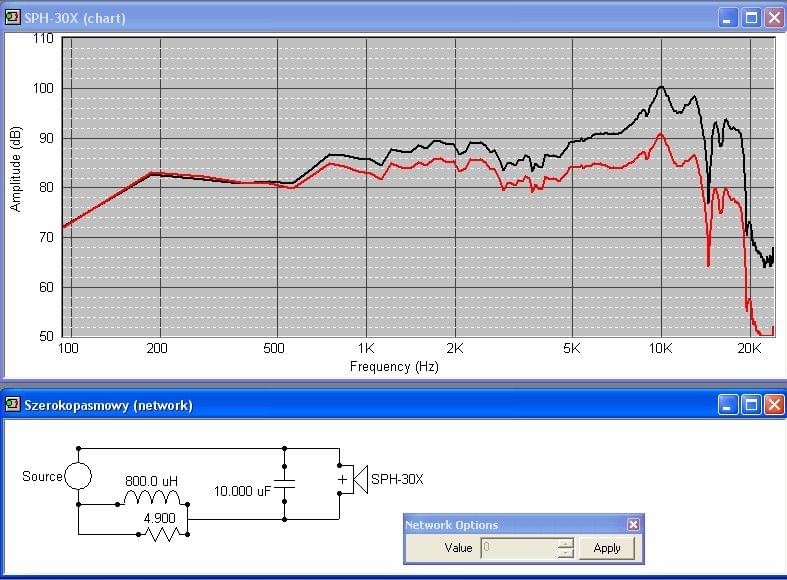Select the 10.000 uF capacitor component
Viewport: 787px width, 580px height.
tap(285, 484)
